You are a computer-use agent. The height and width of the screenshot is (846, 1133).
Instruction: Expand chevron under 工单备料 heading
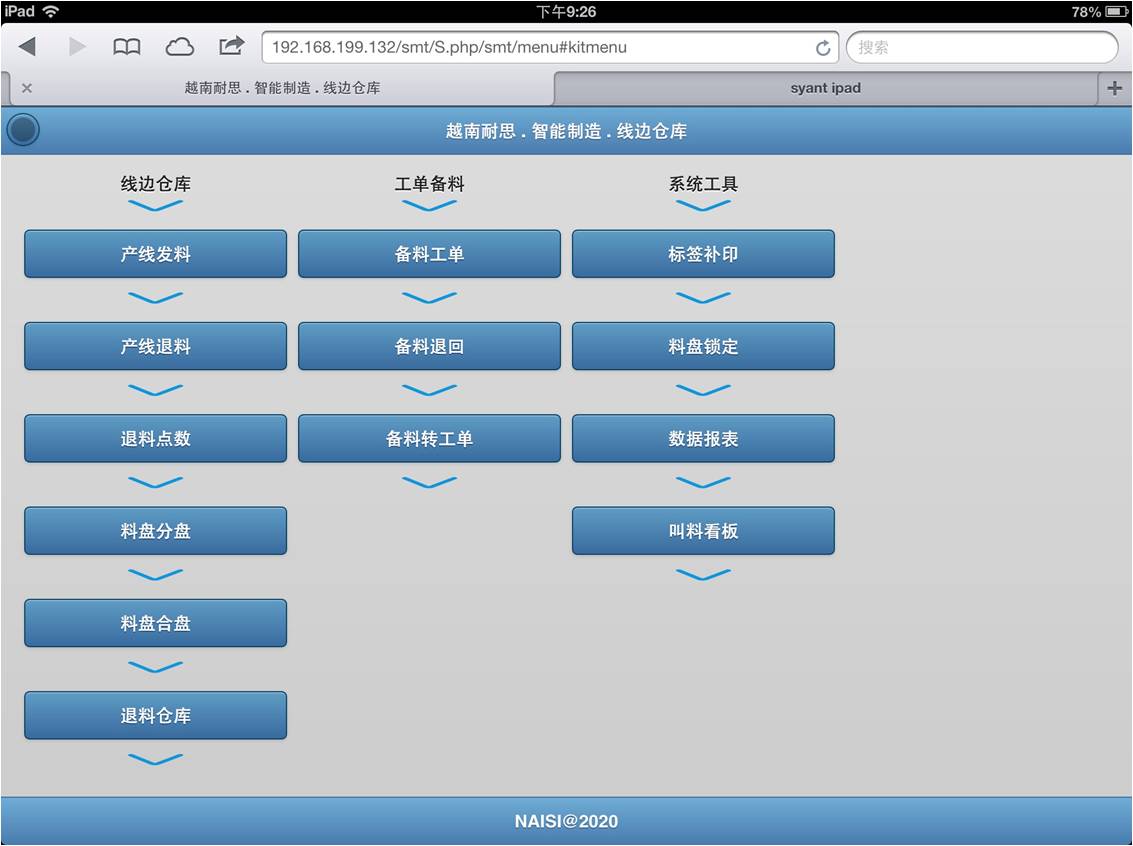coord(429,206)
